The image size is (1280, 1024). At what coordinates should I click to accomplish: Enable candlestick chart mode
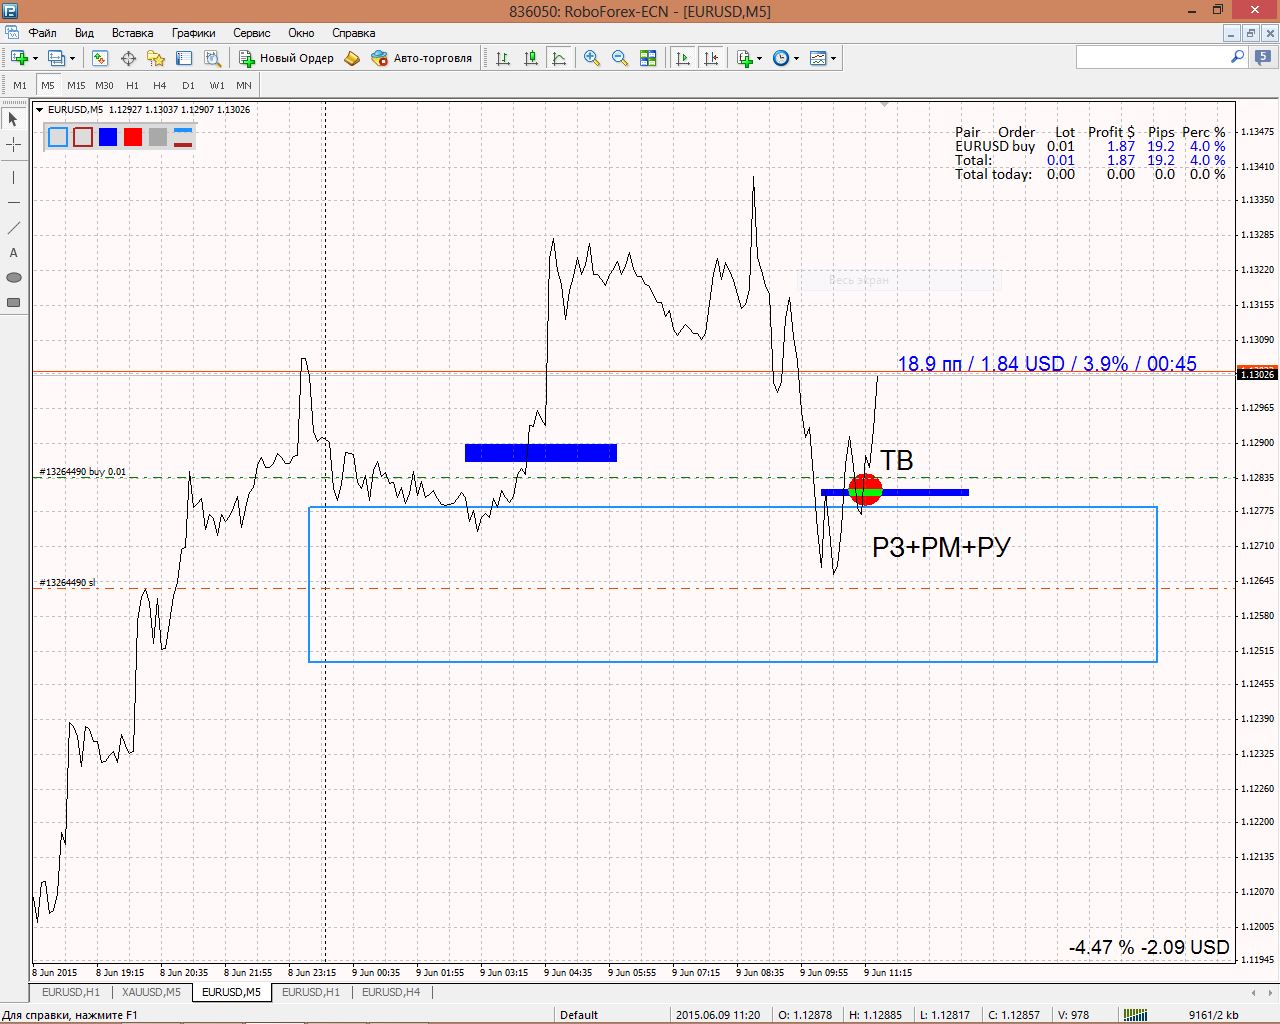[531, 59]
